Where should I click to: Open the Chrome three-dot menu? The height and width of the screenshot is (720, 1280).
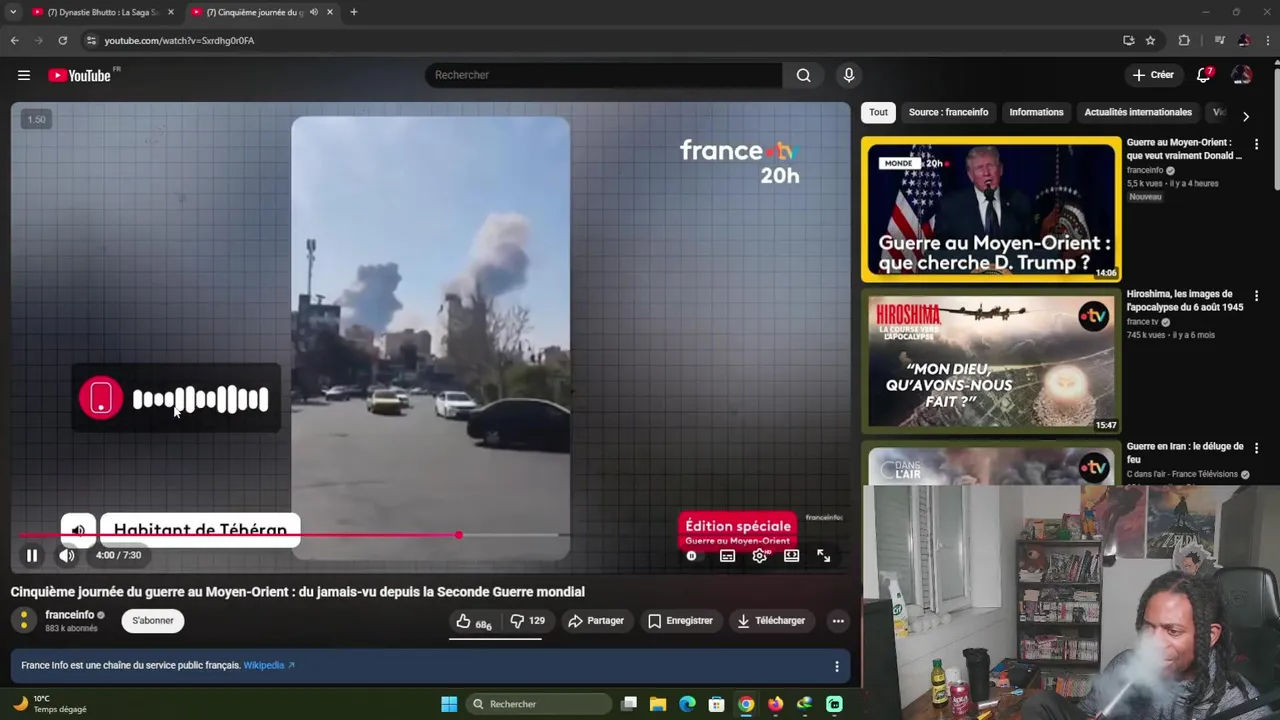[1267, 40]
